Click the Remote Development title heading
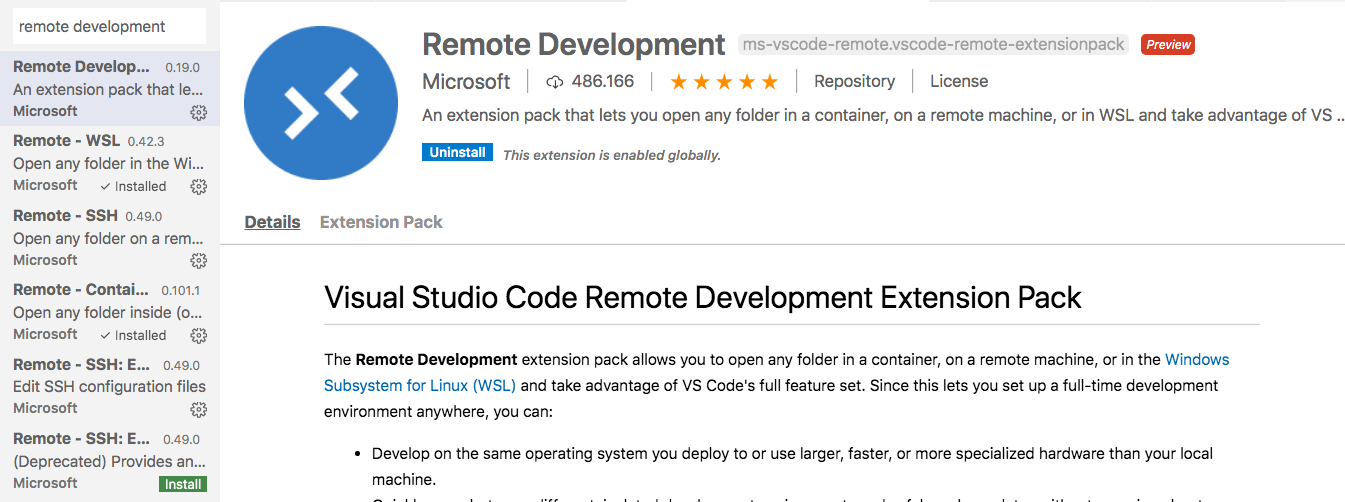This screenshot has width=1345, height=502. point(574,45)
